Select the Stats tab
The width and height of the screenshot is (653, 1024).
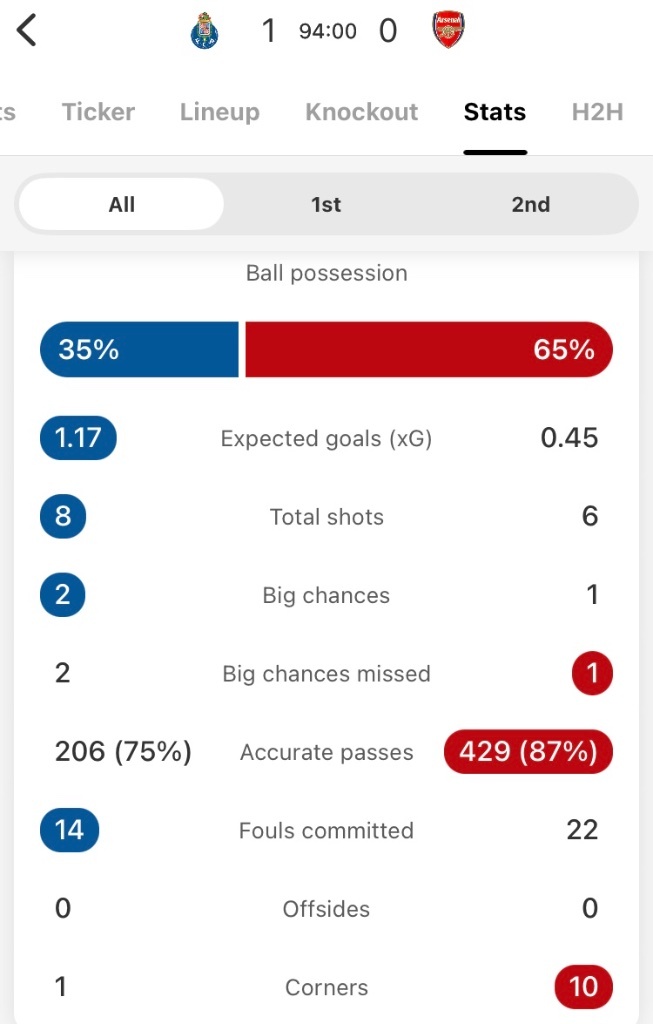pos(495,112)
